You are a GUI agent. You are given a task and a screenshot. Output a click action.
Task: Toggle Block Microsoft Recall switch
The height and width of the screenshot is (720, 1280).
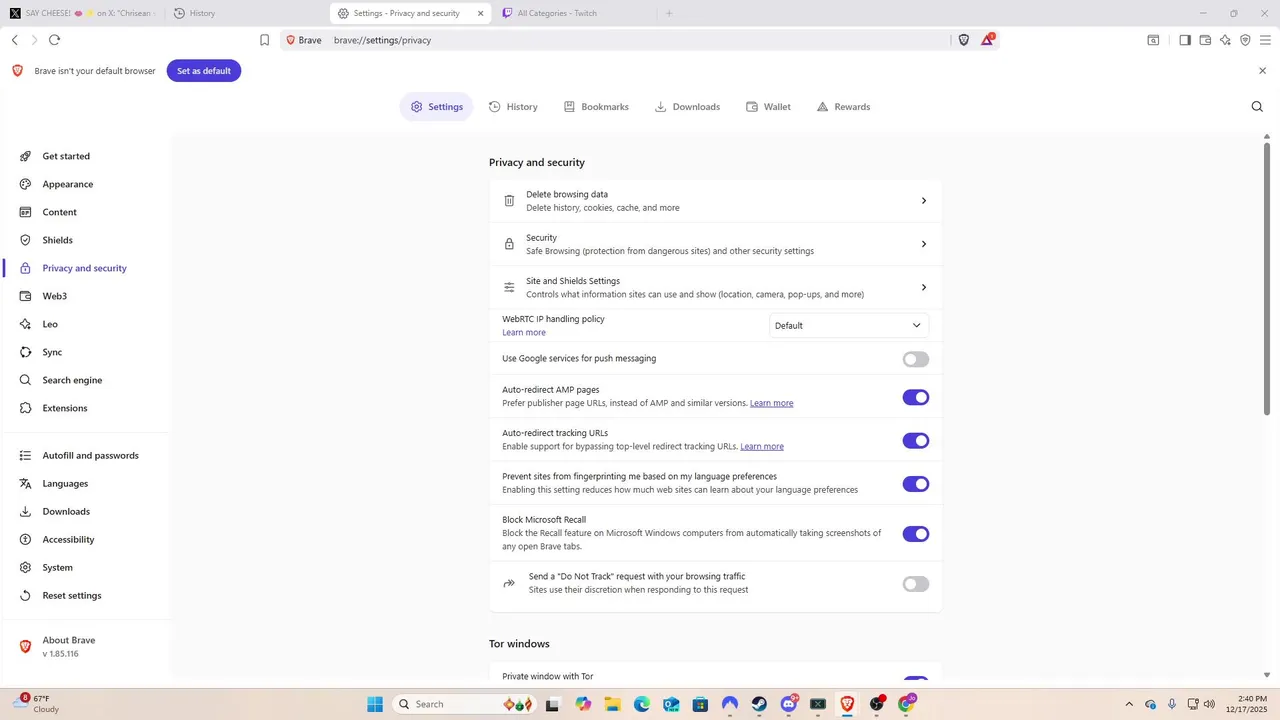coord(915,534)
